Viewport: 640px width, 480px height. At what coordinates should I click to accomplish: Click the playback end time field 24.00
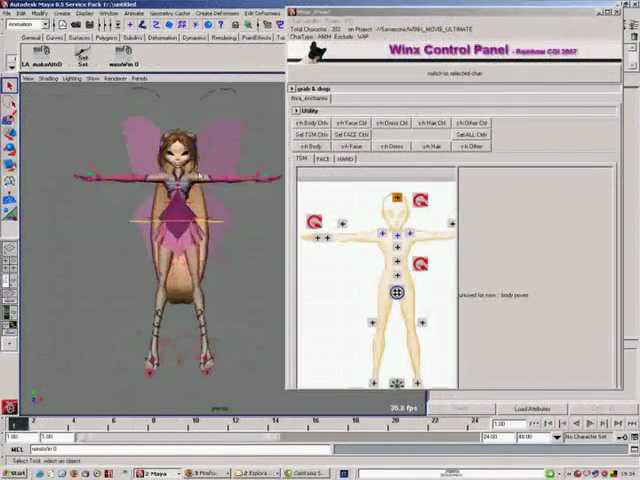[497, 437]
